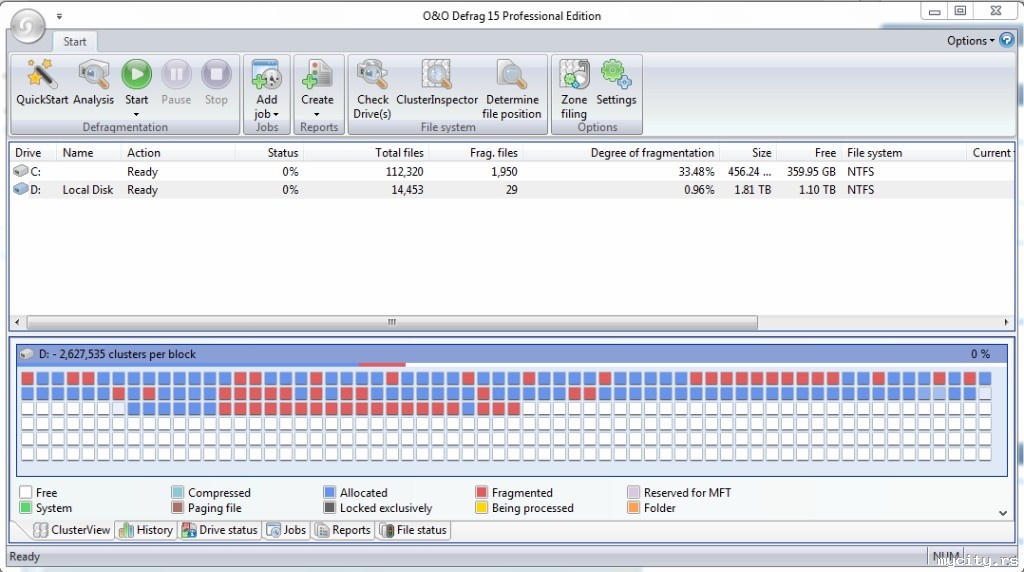Sort by the Size column header
The height and width of the screenshot is (572, 1024).
(x=747, y=153)
